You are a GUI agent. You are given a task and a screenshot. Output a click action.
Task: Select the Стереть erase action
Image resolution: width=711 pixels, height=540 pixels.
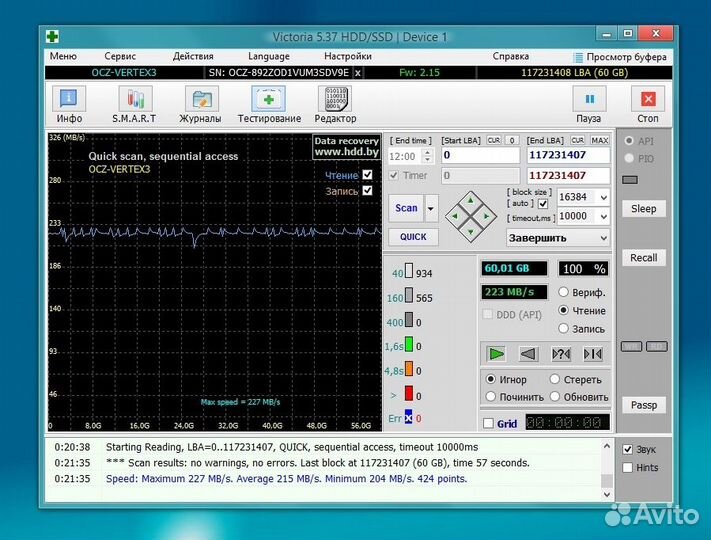[555, 379]
